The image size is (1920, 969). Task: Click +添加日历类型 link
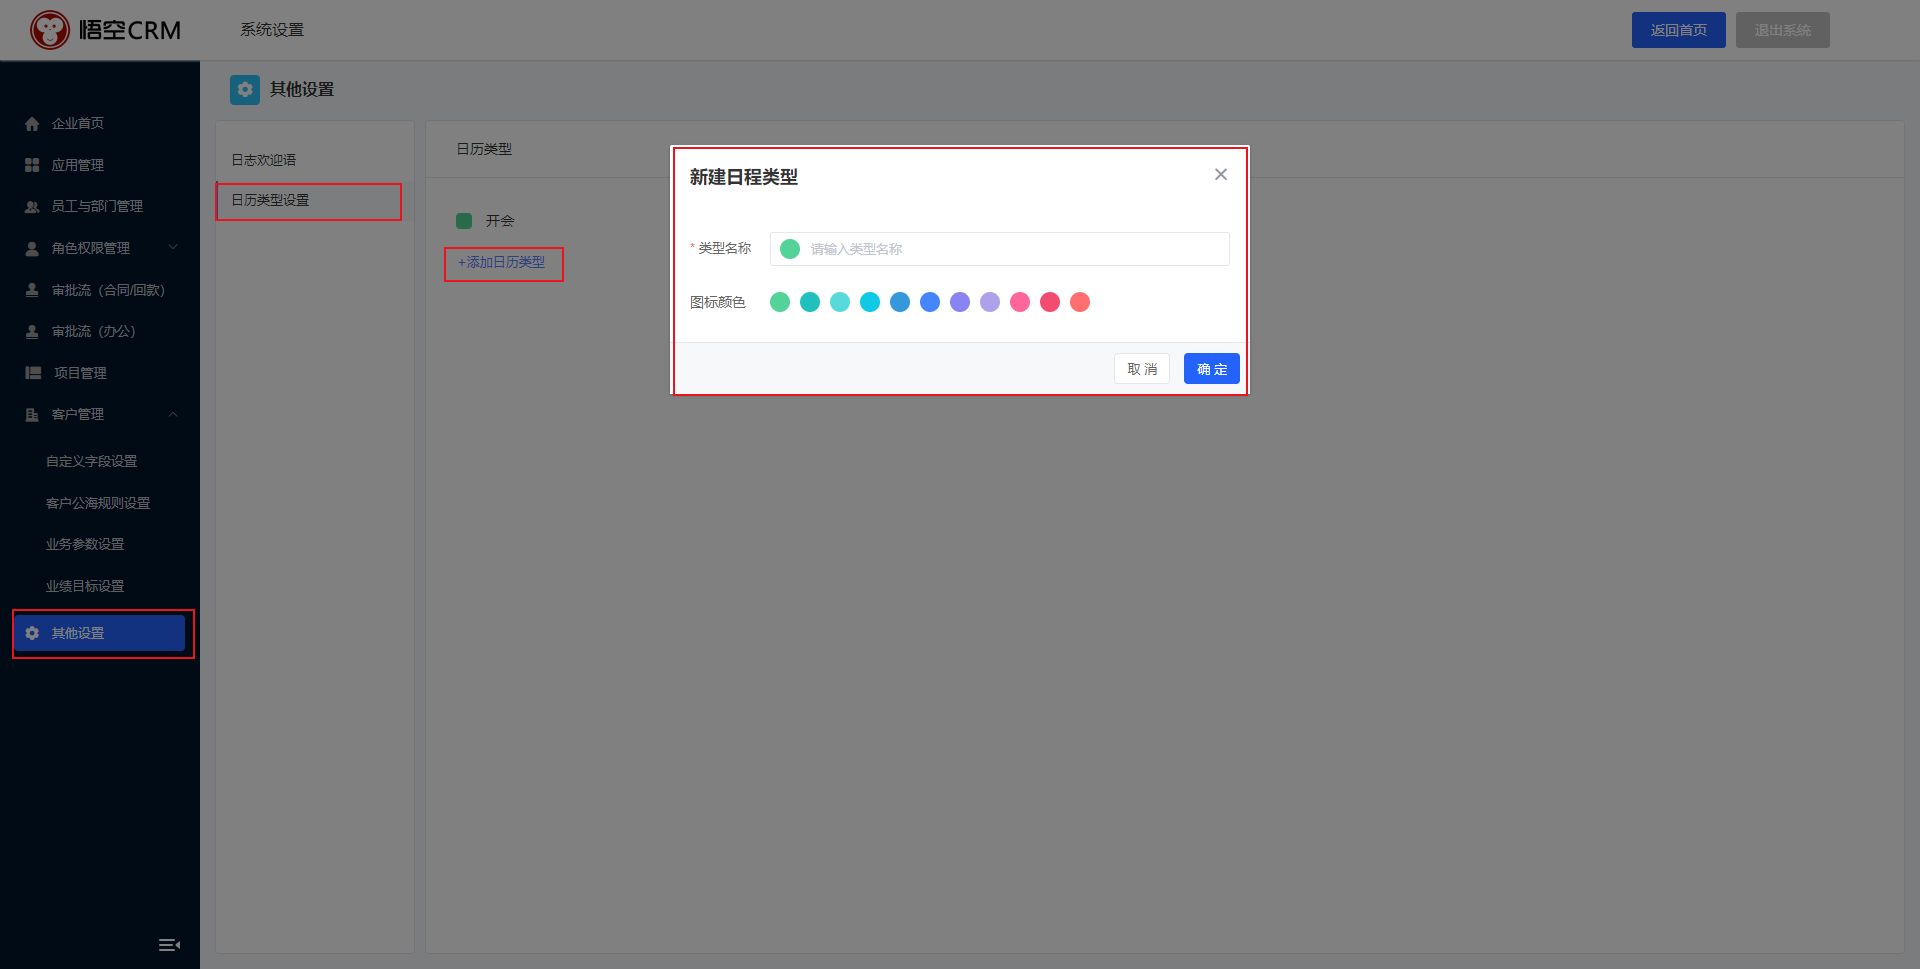[x=502, y=262]
